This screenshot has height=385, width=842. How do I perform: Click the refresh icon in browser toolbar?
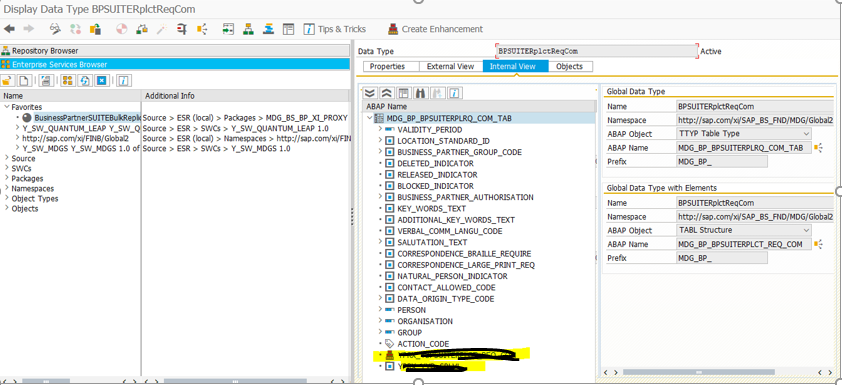coord(84,81)
